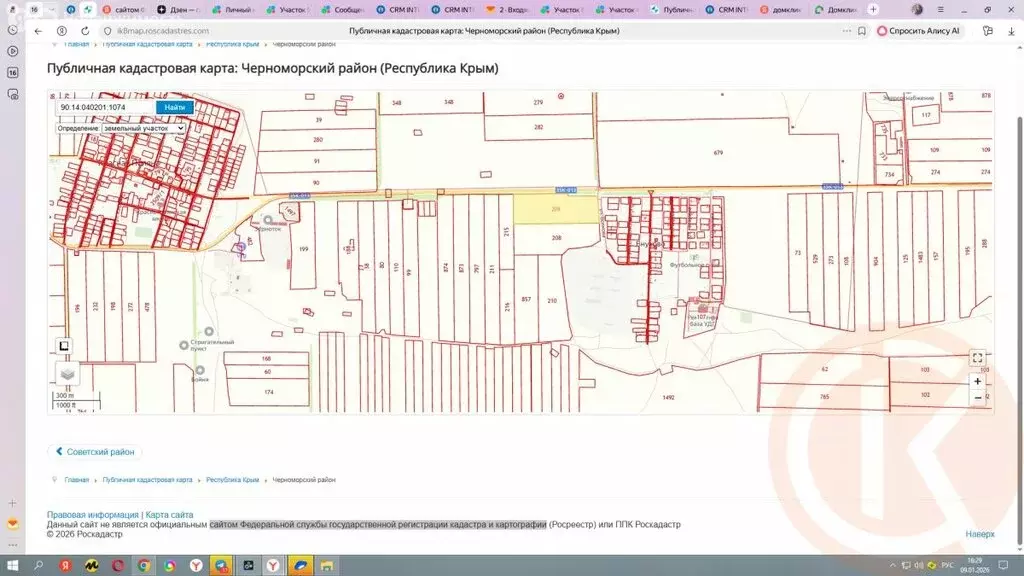Click the square tool above the layers icon
1024x576 pixels.
coord(64,346)
